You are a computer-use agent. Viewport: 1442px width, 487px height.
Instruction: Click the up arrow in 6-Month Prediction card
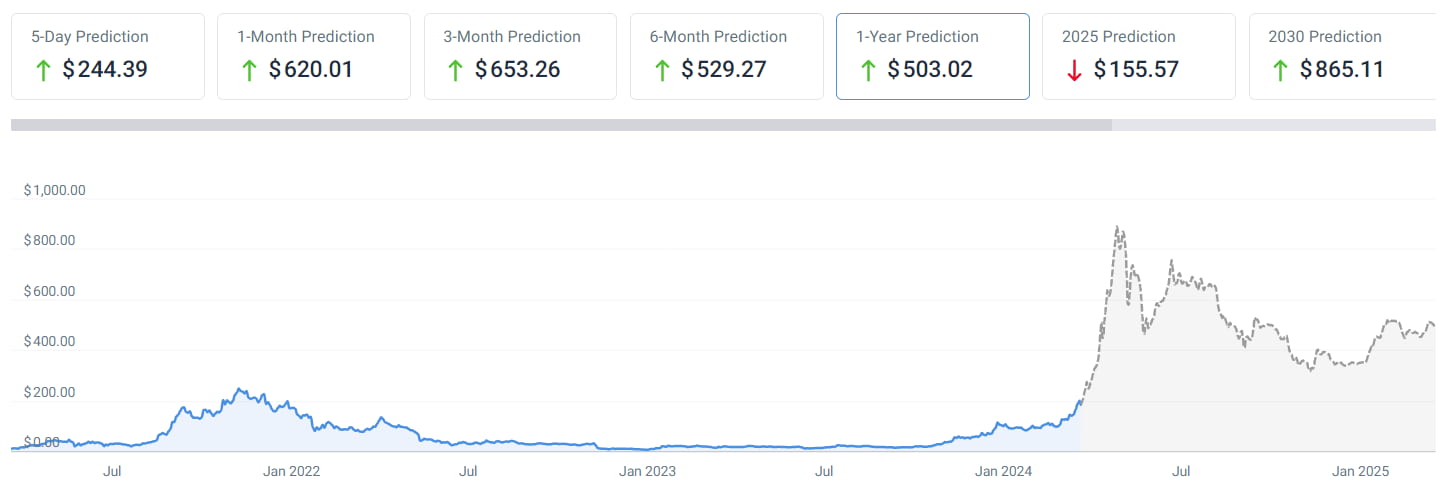pos(661,70)
